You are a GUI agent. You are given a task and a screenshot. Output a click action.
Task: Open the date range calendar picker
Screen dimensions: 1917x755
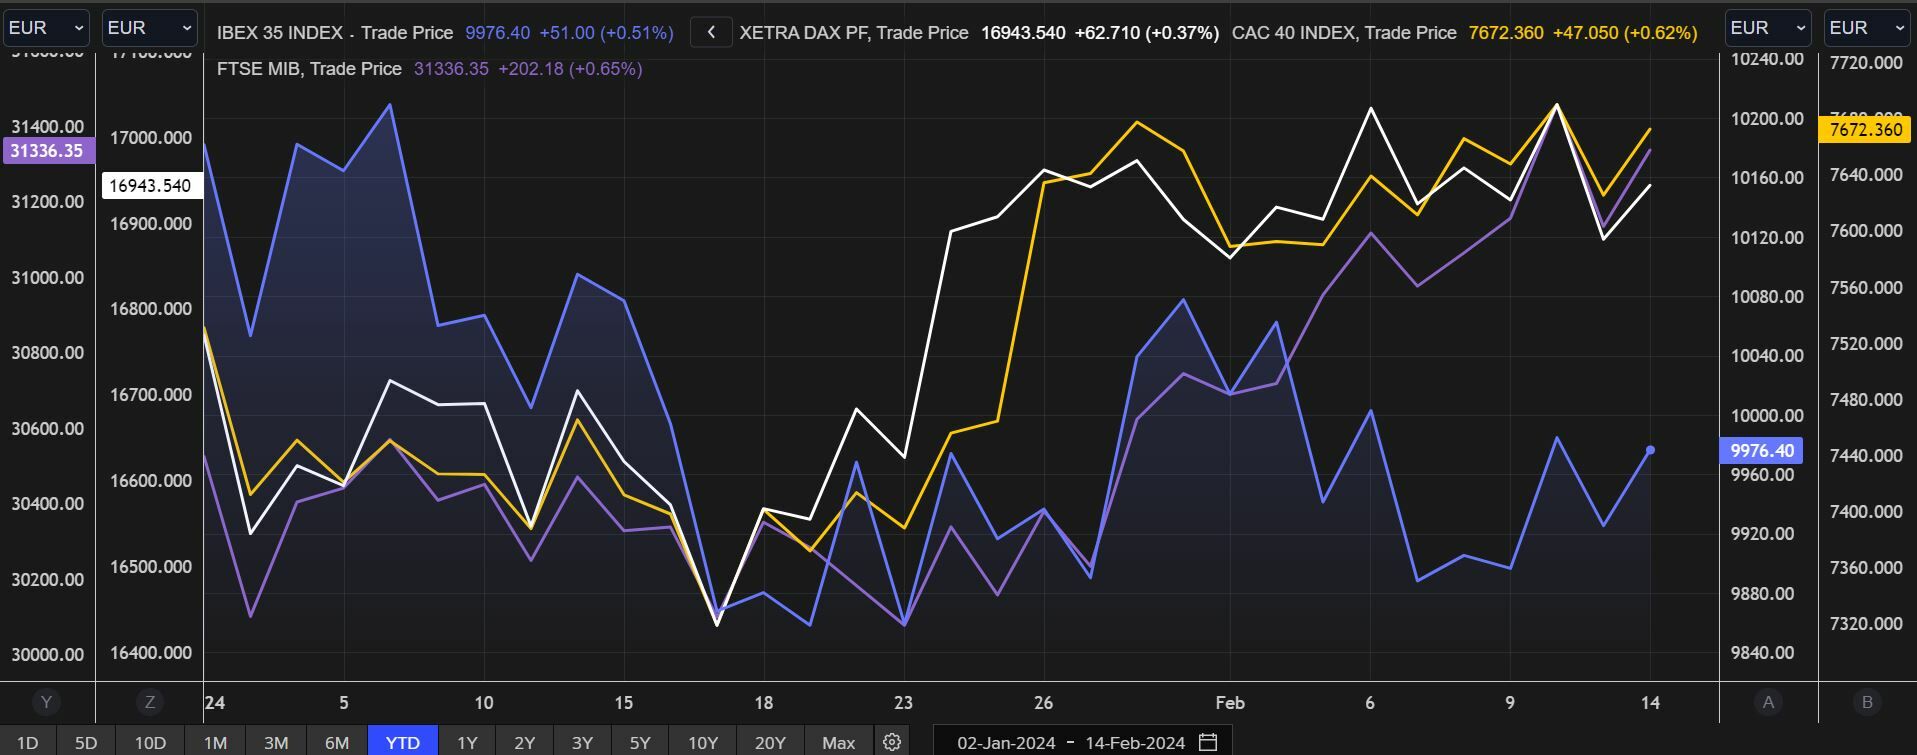1208,742
